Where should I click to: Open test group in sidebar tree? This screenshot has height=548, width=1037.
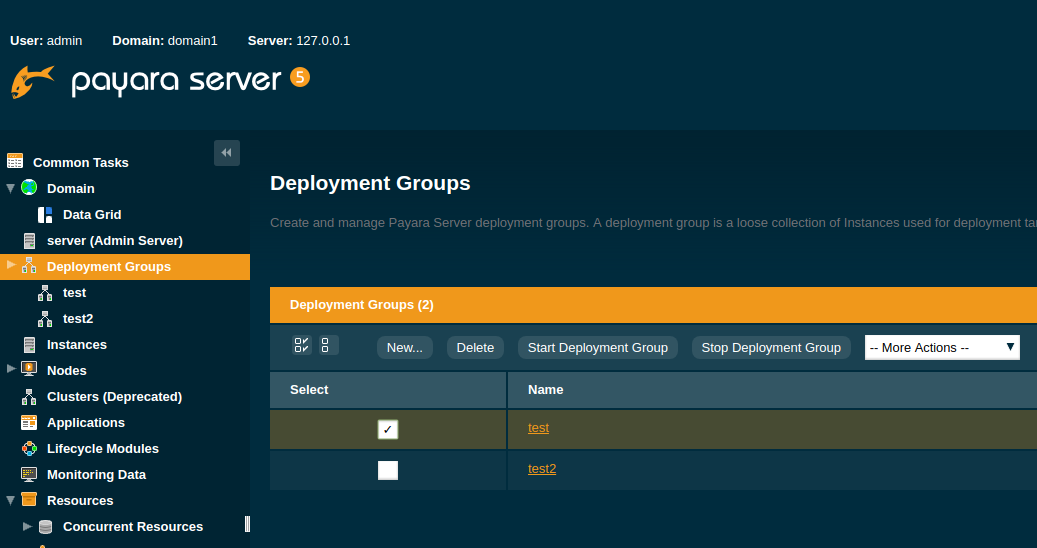click(74, 292)
